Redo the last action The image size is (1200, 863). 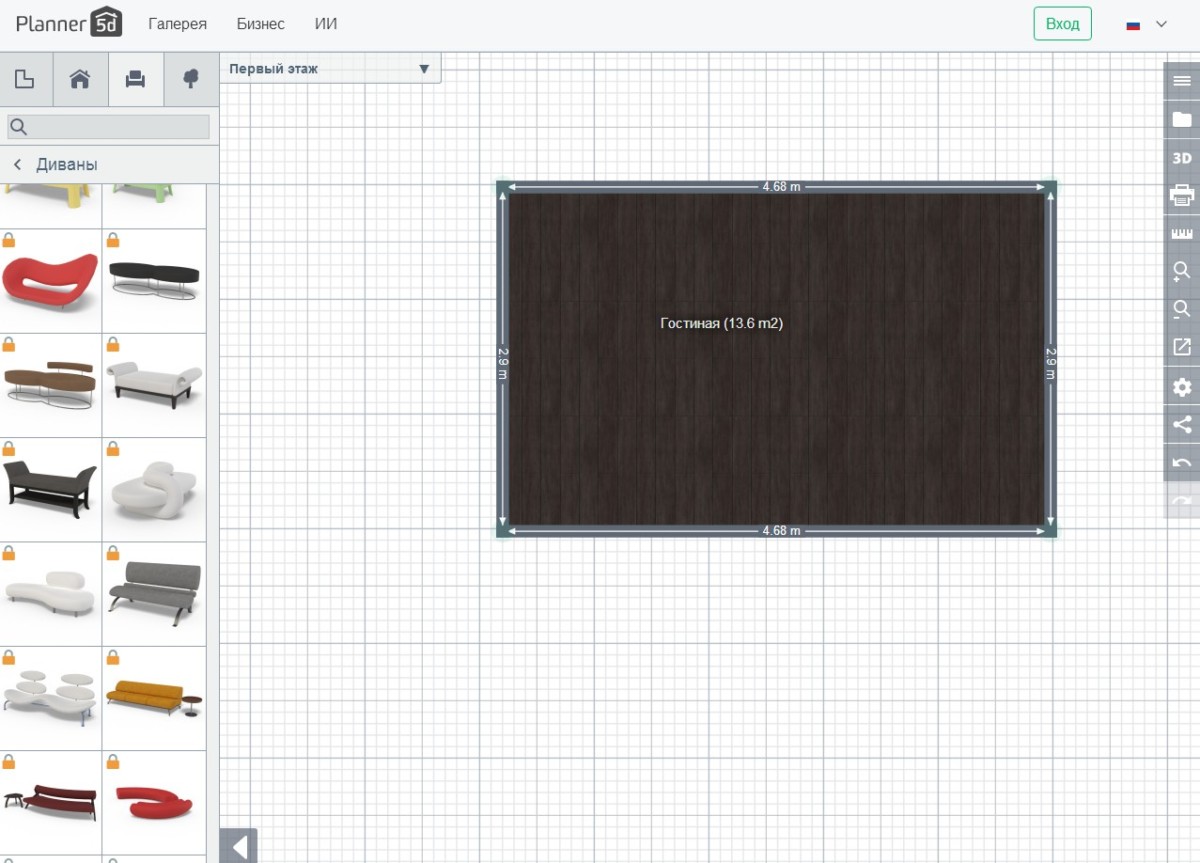[1182, 501]
